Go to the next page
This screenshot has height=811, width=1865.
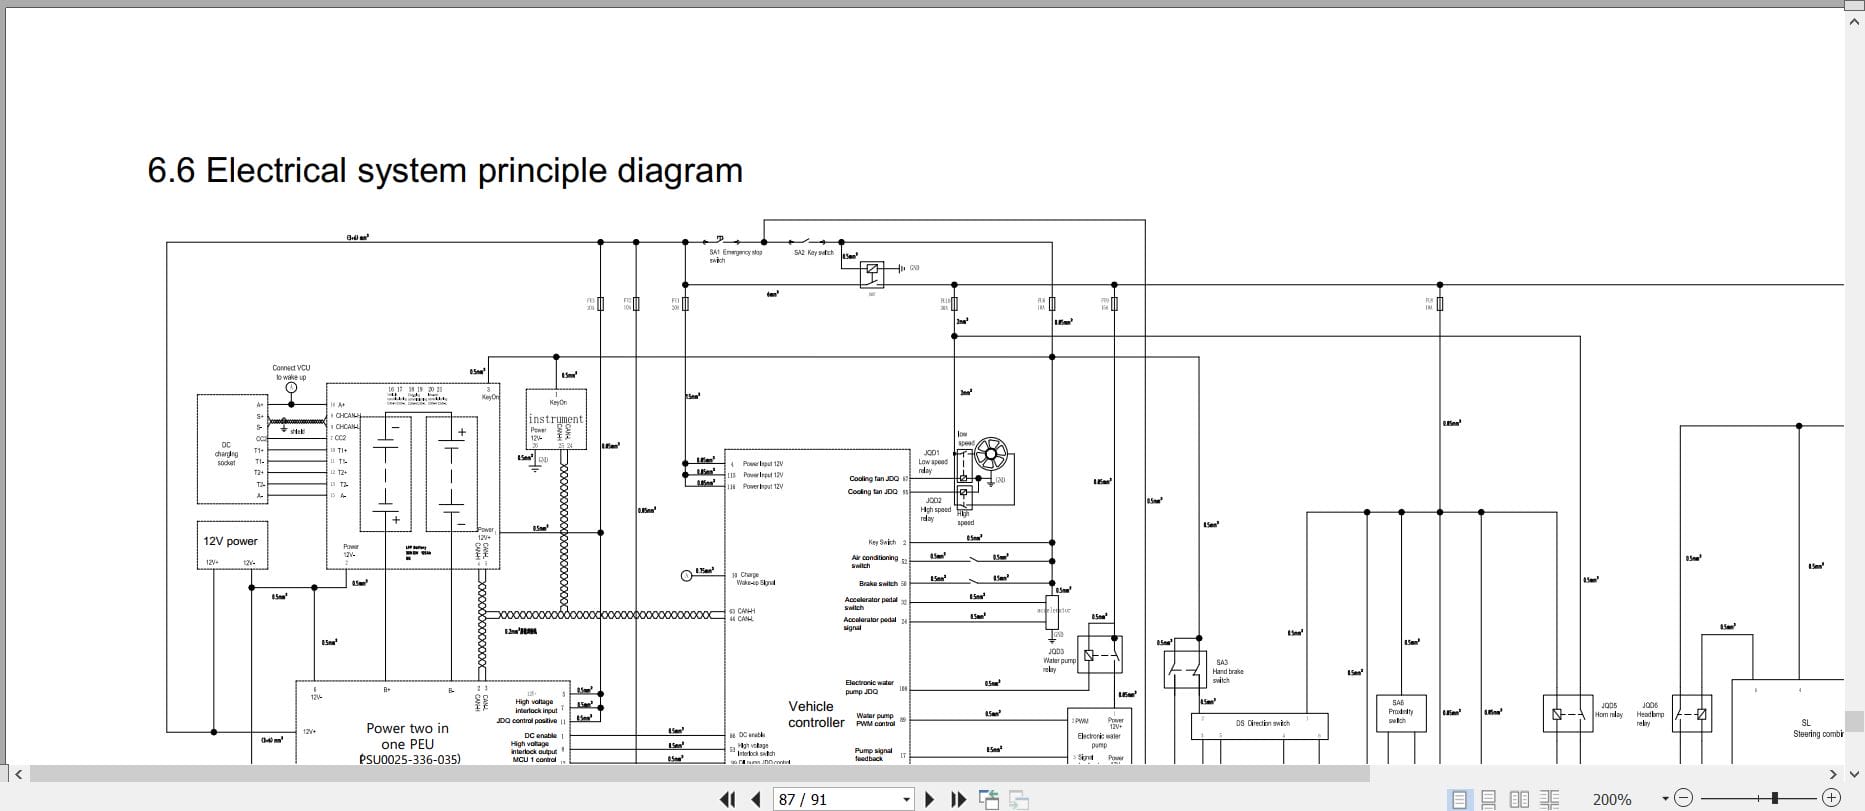(929, 799)
